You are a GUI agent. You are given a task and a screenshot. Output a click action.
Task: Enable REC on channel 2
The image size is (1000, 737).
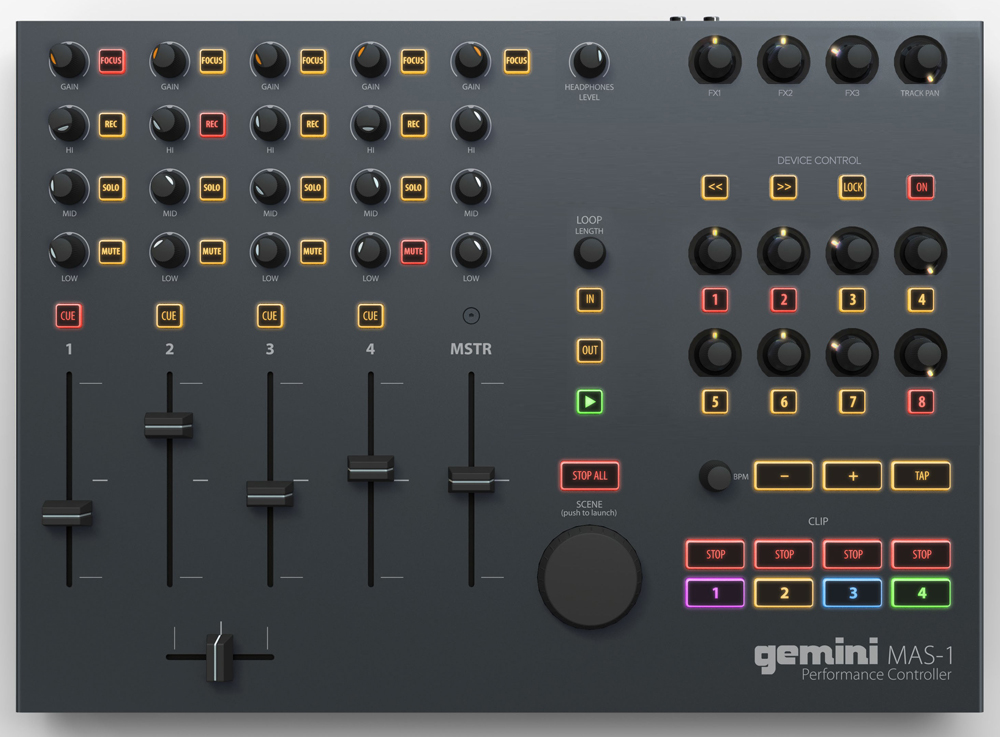tap(211, 124)
